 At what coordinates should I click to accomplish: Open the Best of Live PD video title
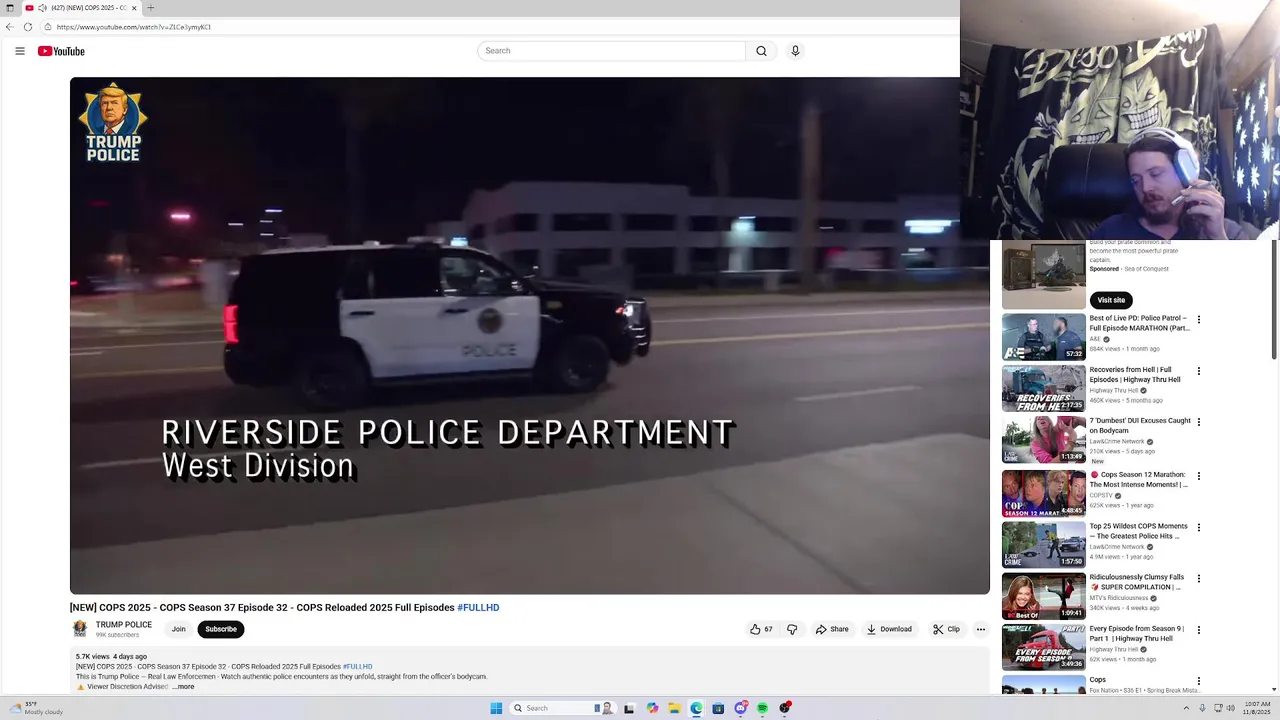click(1139, 323)
